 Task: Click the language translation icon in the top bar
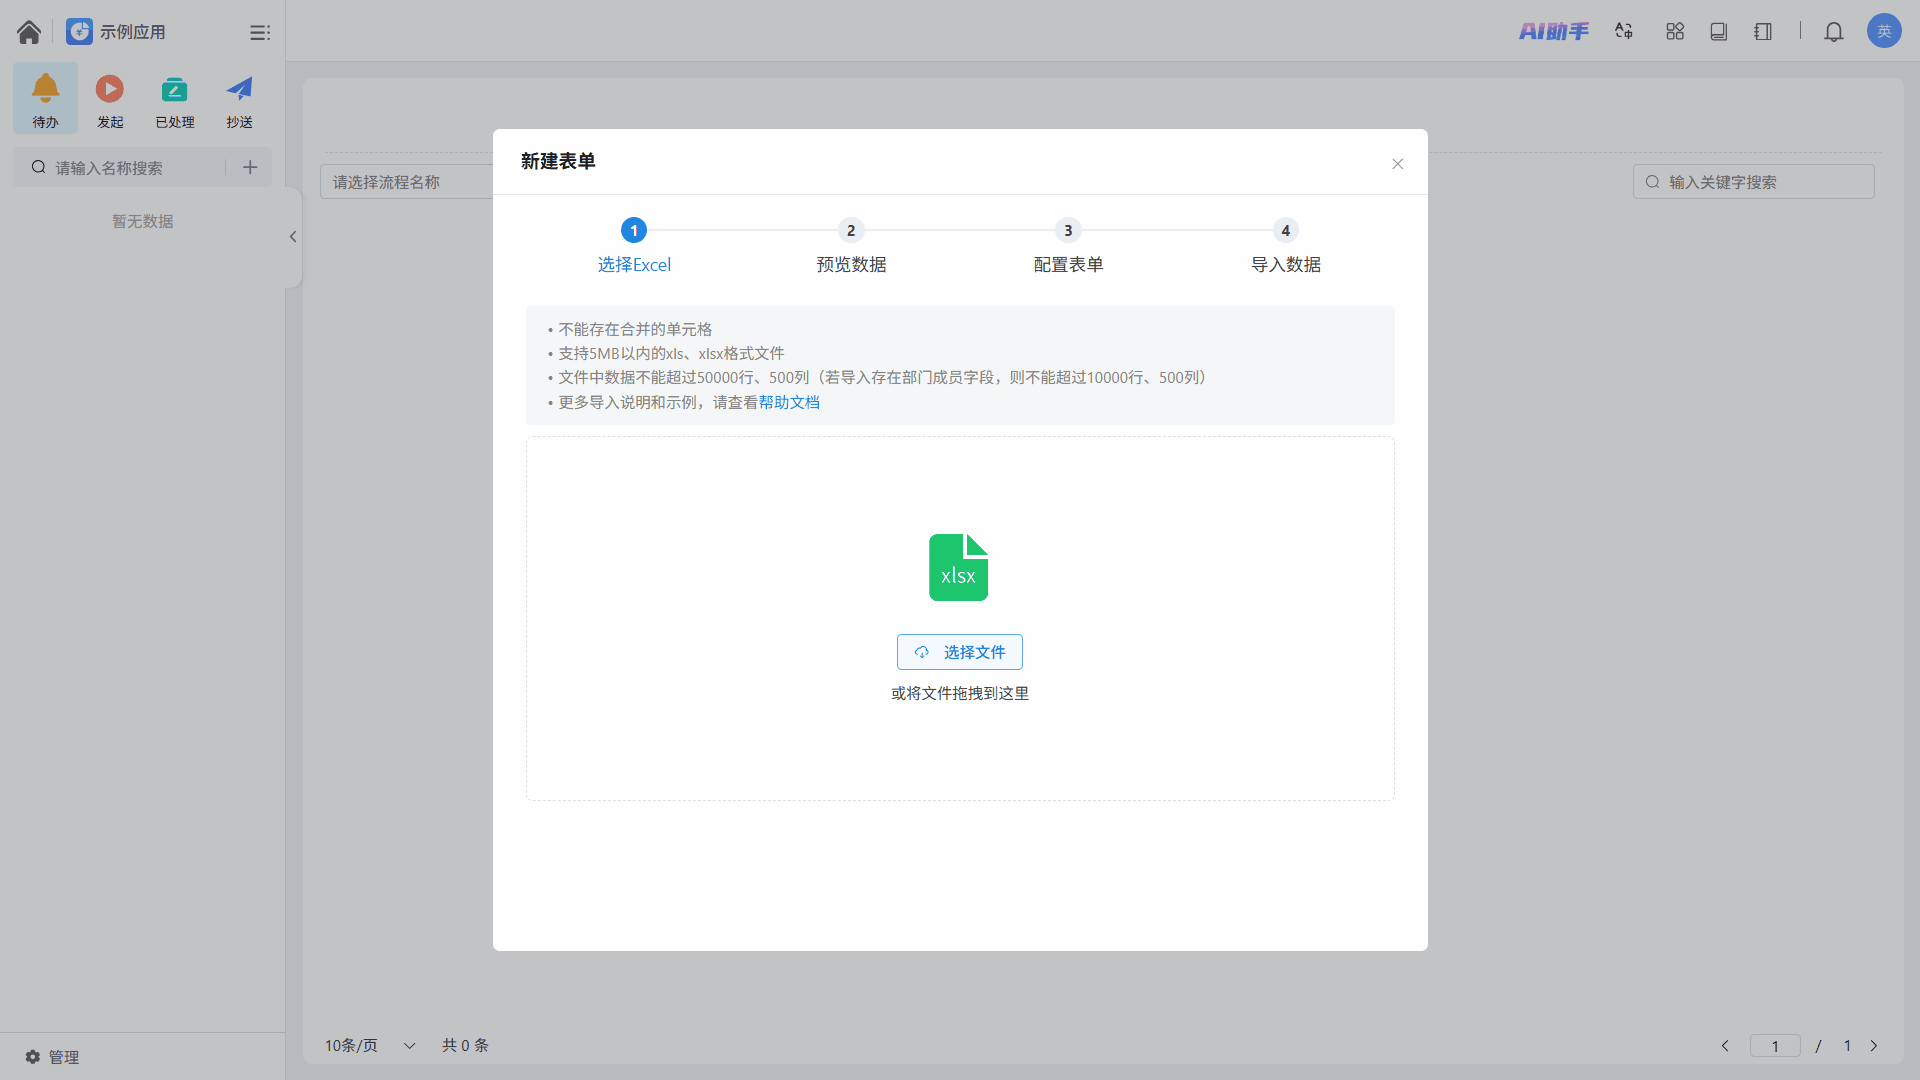(x=1624, y=32)
